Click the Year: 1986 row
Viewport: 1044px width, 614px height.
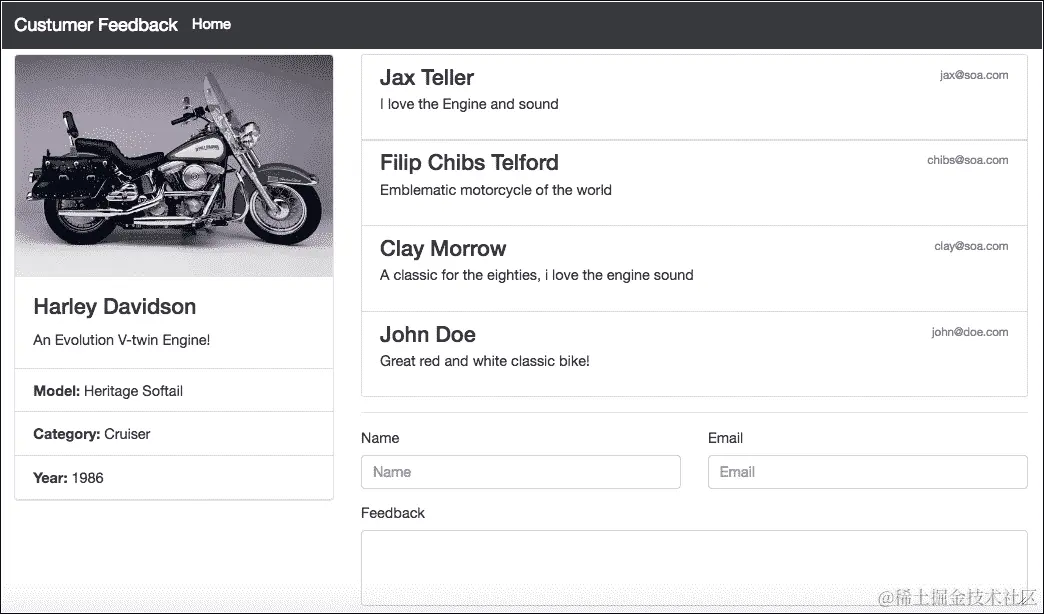pyautogui.click(x=174, y=477)
